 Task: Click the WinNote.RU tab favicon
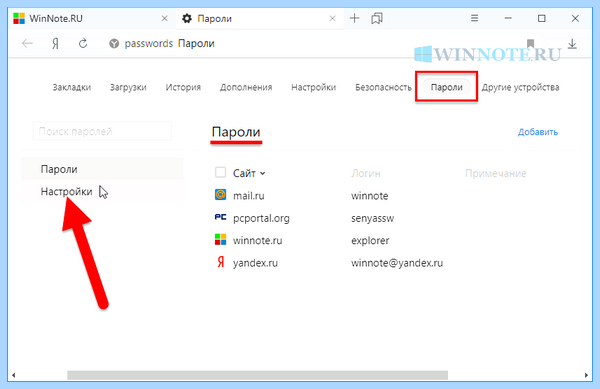(x=19, y=18)
